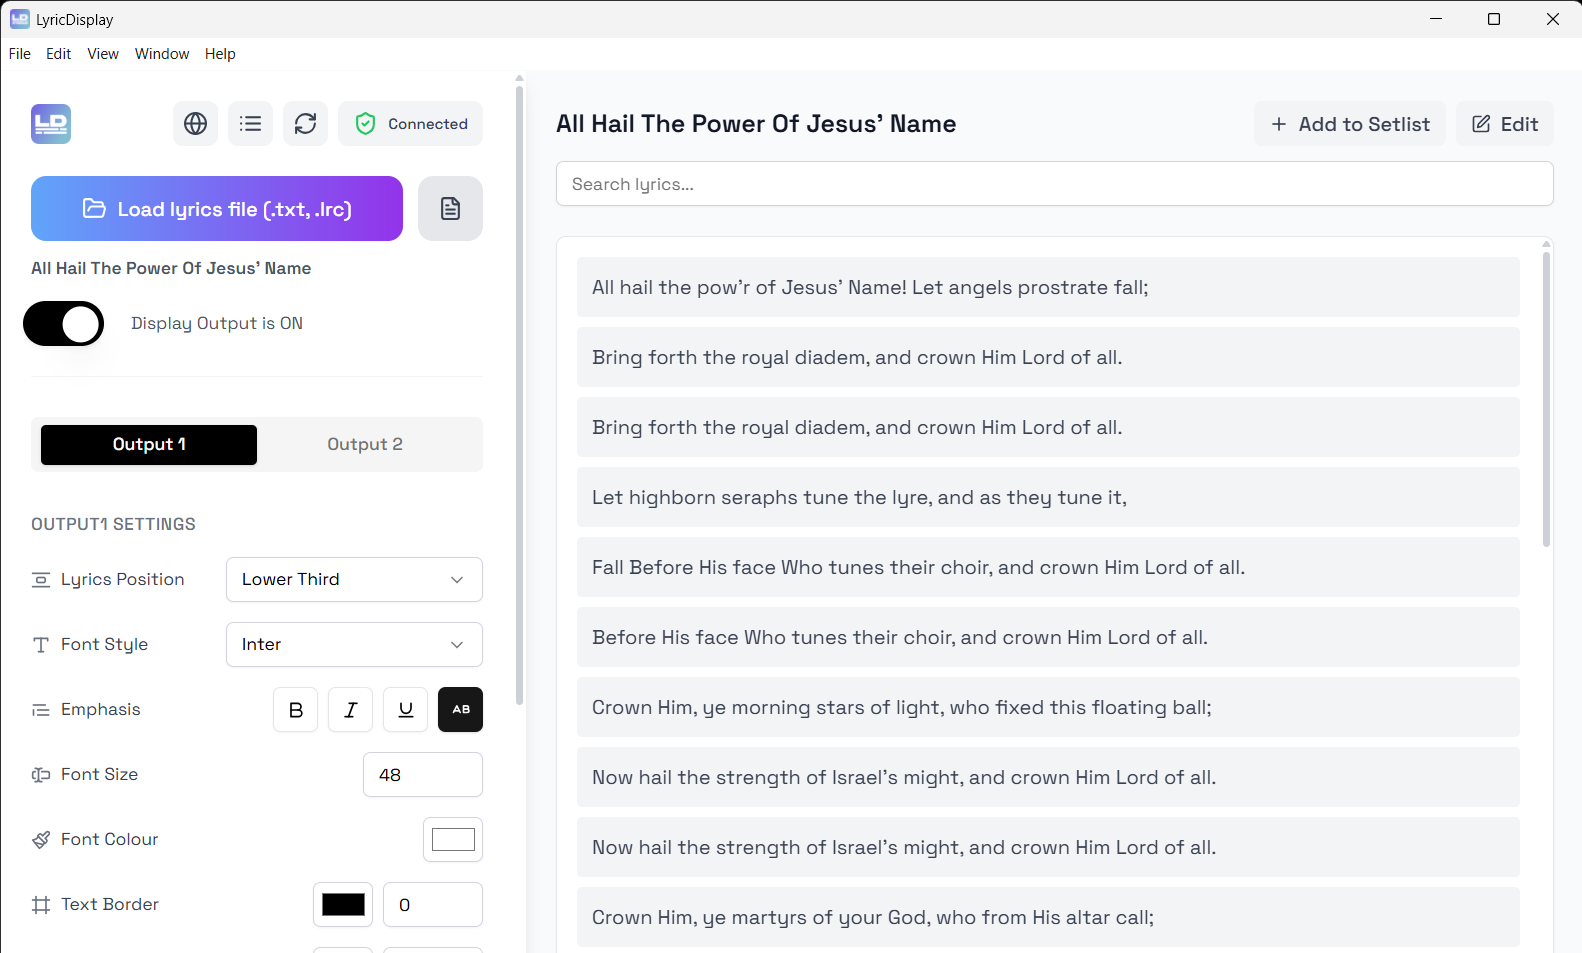Image resolution: width=1582 pixels, height=953 pixels.
Task: Click the Search lyrics input field
Action: 1054,184
